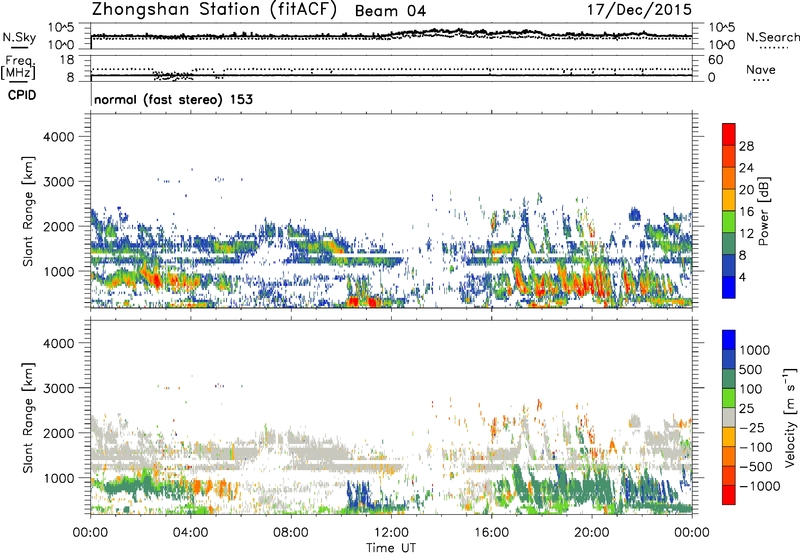Select the "N.Sky" legend label

[19, 37]
